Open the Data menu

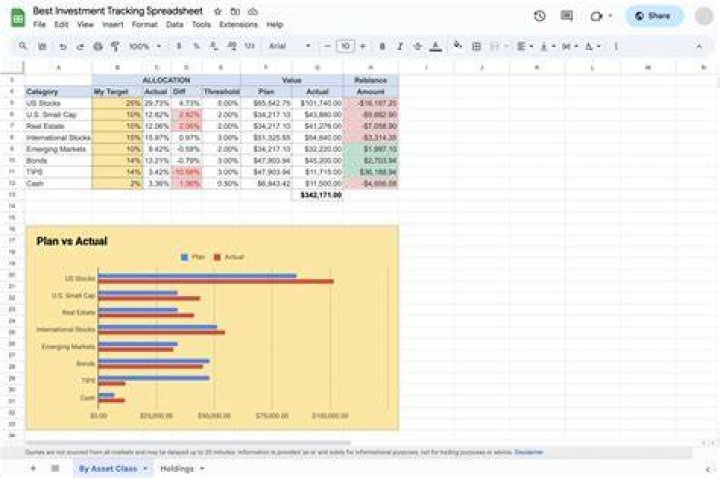[x=174, y=24]
